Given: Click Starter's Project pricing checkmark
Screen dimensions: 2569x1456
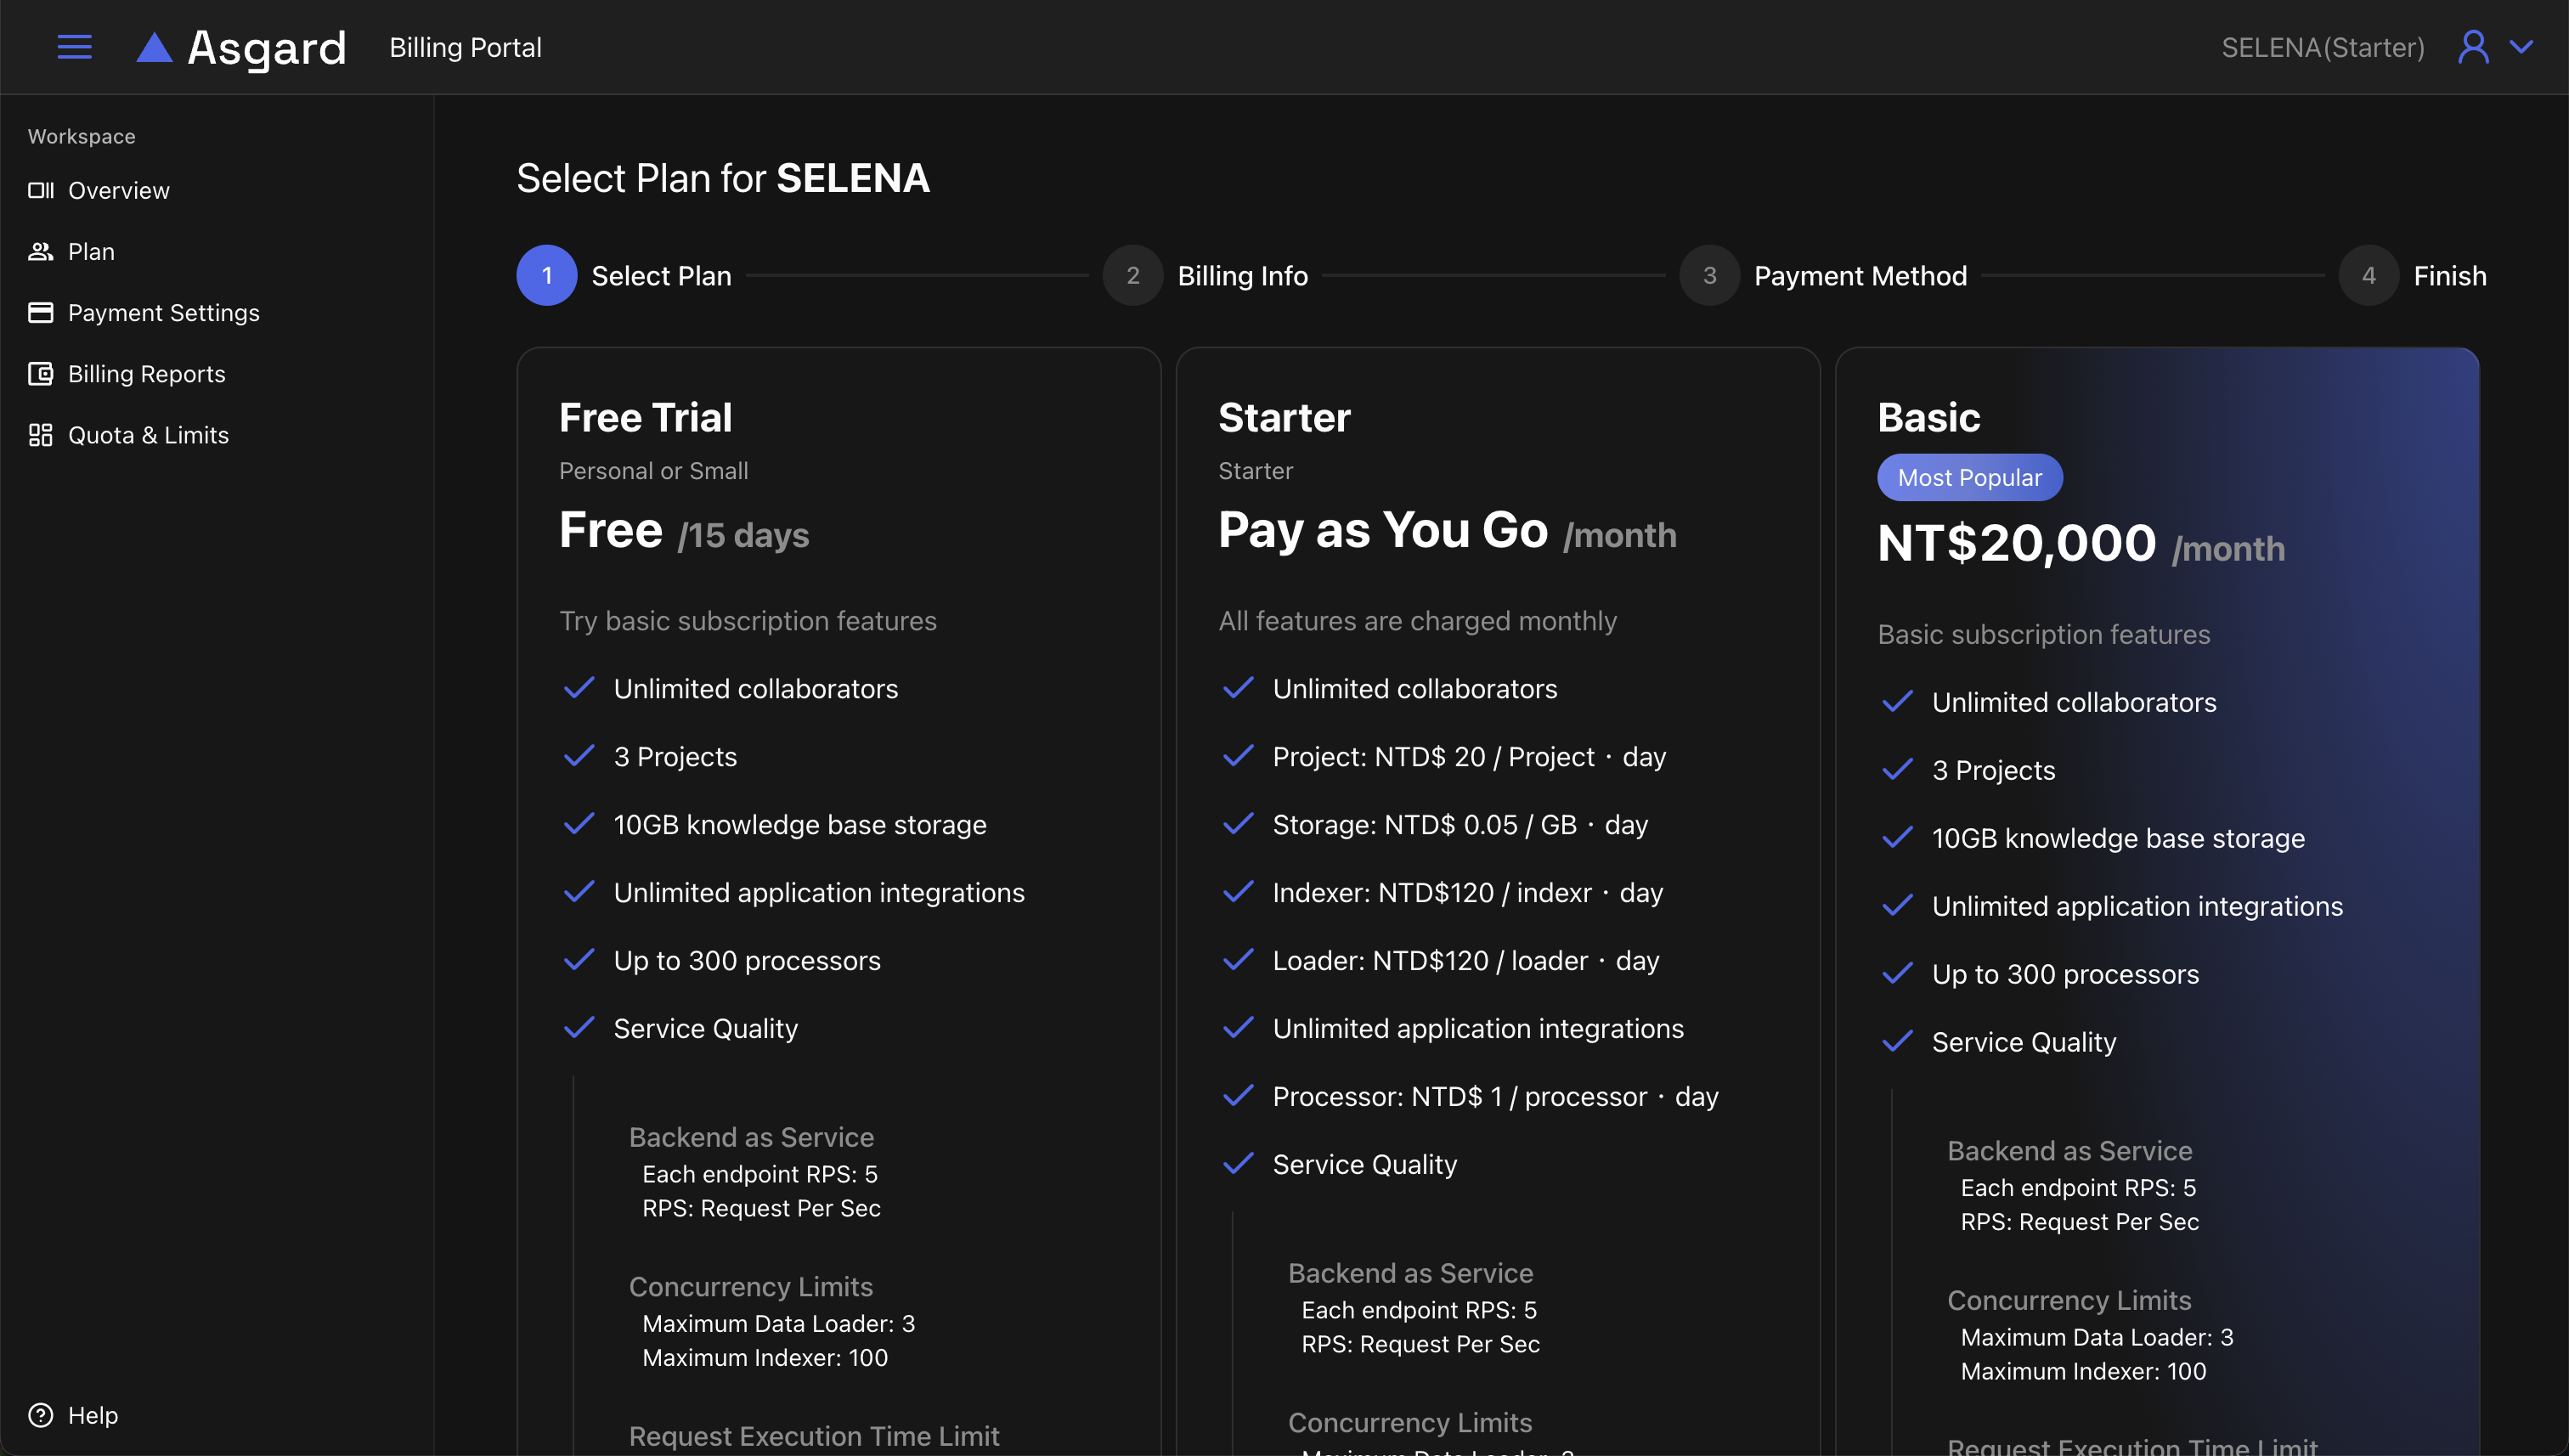Looking at the screenshot, I should pos(1238,756).
